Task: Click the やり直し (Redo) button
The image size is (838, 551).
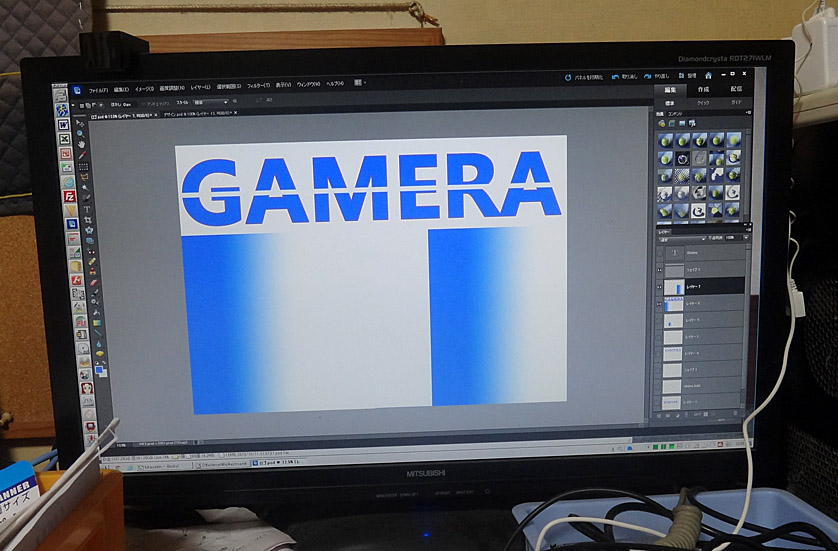Action: point(662,76)
